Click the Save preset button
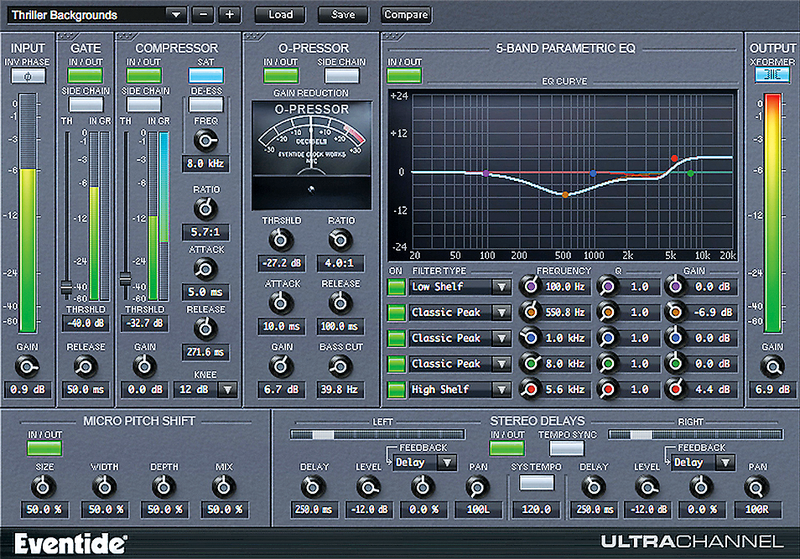This screenshot has width=800, height=559. [x=343, y=15]
